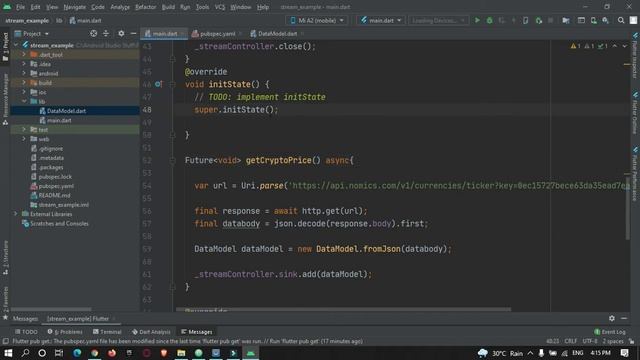Click the toolbar icon just right of the device icon
The height and width of the screenshot is (360, 640).
[539, 20]
